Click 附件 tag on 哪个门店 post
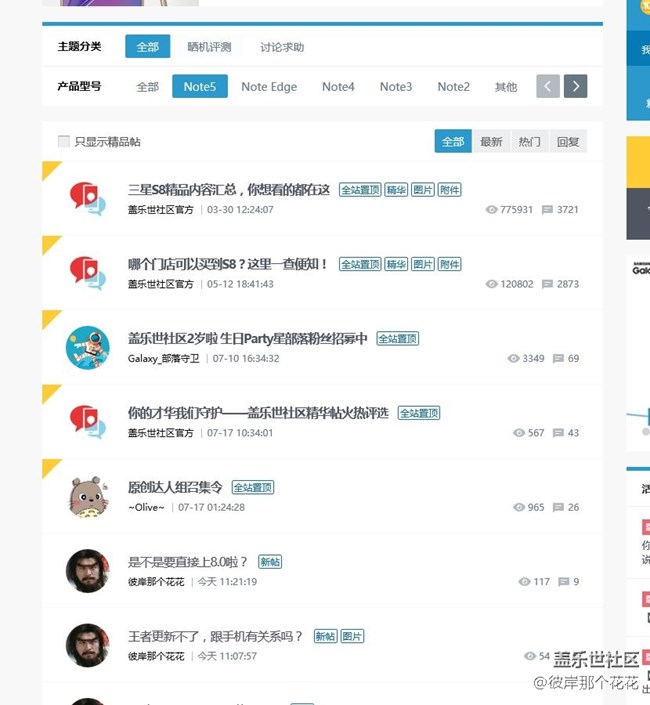This screenshot has width=650, height=705. (x=450, y=264)
